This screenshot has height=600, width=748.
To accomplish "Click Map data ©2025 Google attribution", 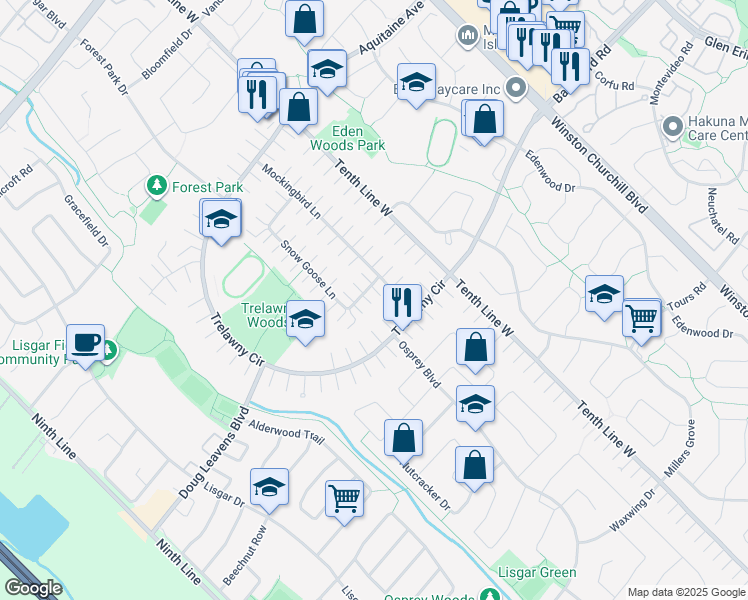I will [x=687, y=593].
